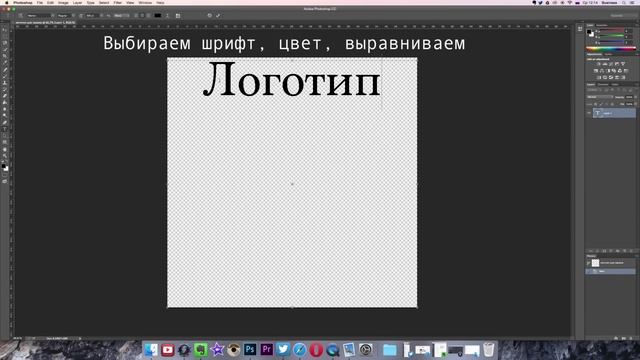Select the Move tool in the toolbar

(x=5, y=29)
